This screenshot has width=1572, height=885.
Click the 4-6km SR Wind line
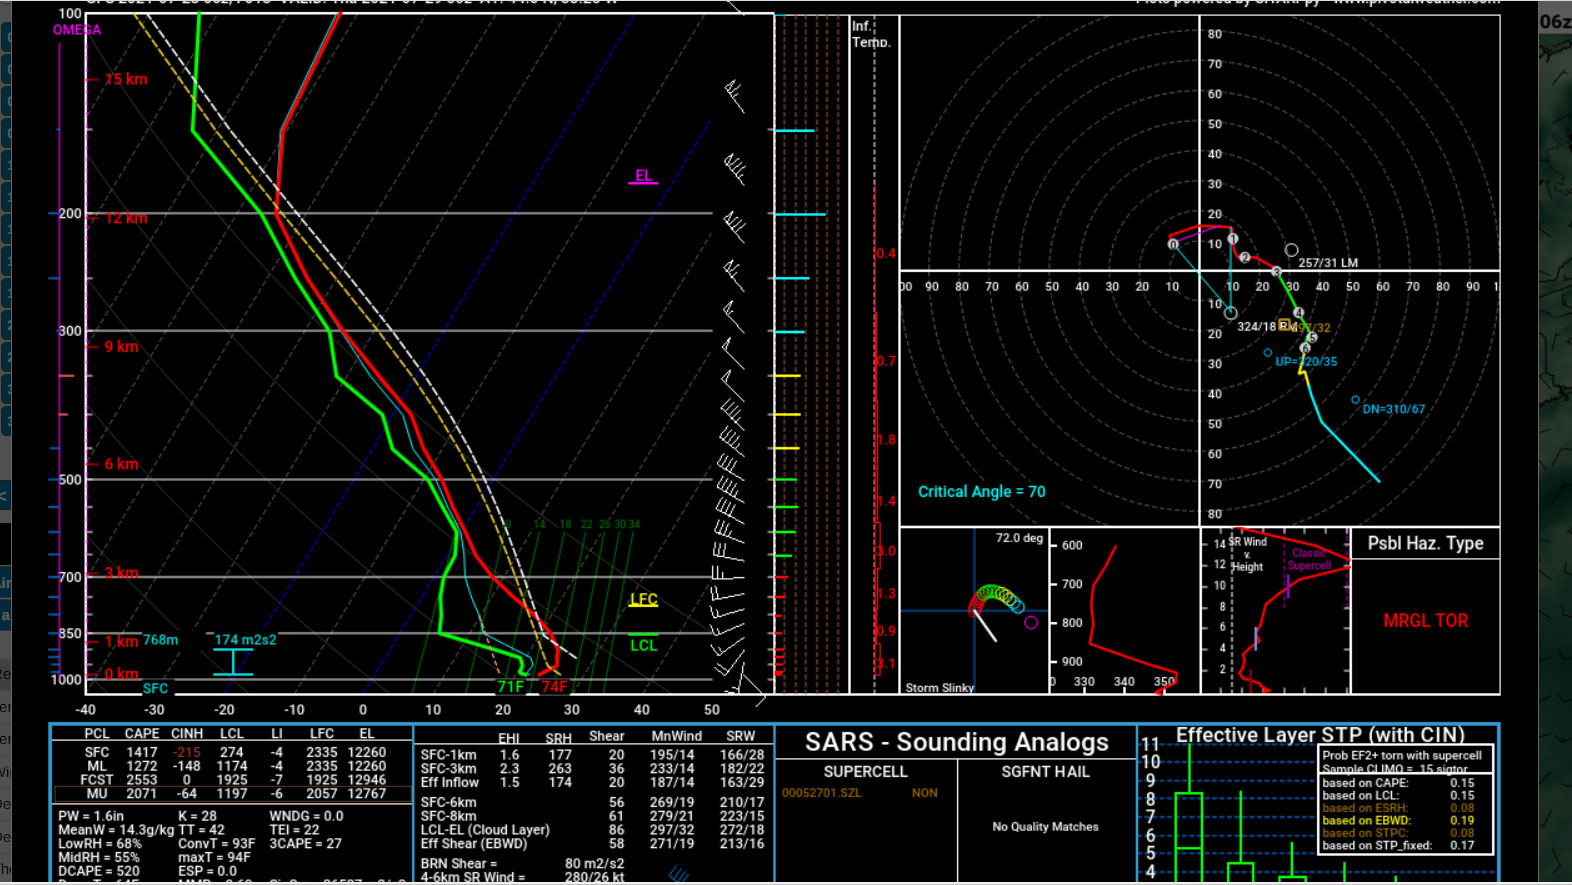click(x=522, y=877)
